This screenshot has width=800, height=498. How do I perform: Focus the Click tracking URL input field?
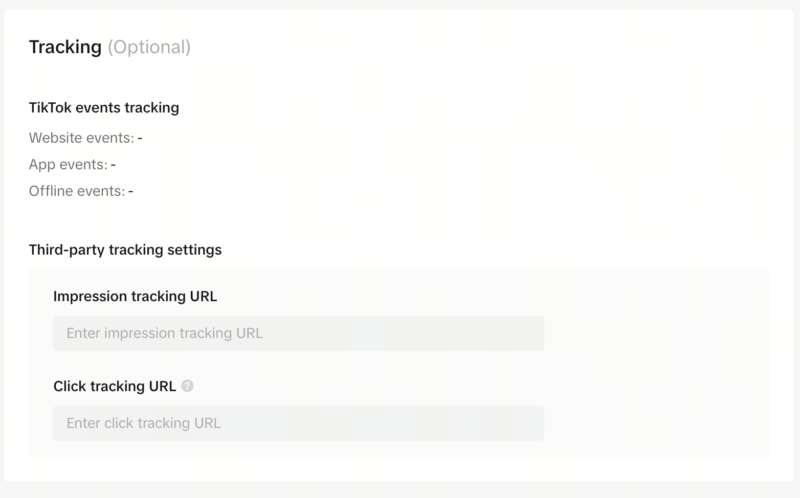point(298,423)
